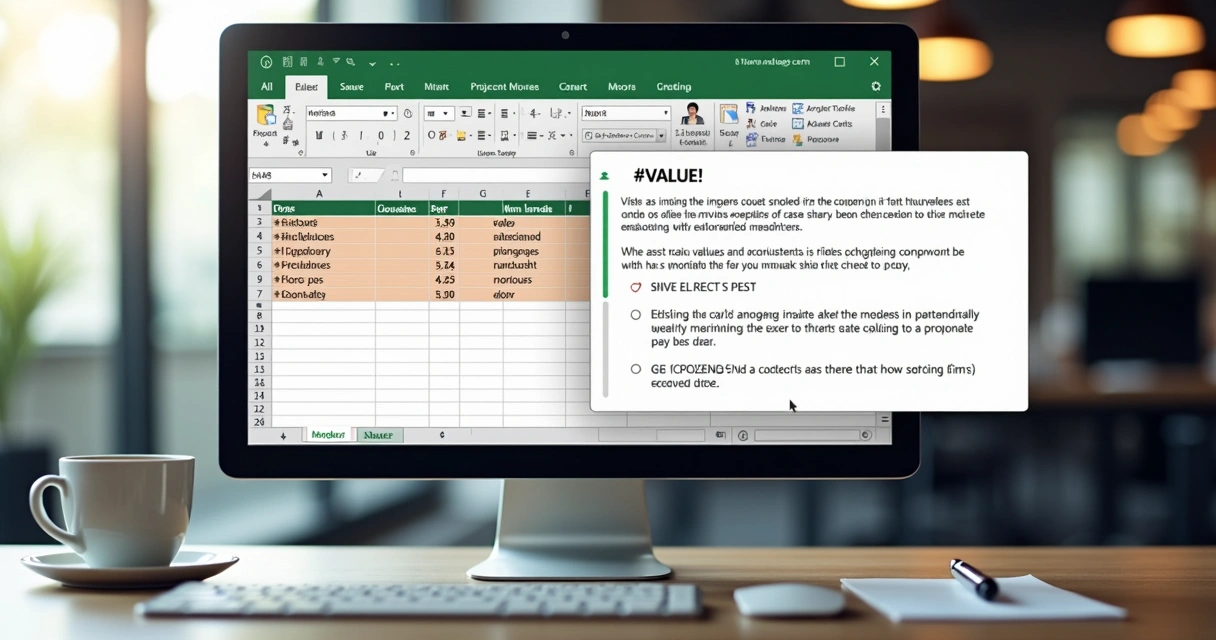Click the icon next to Jahtens label
This screenshot has width=1216, height=640.
click(x=751, y=108)
